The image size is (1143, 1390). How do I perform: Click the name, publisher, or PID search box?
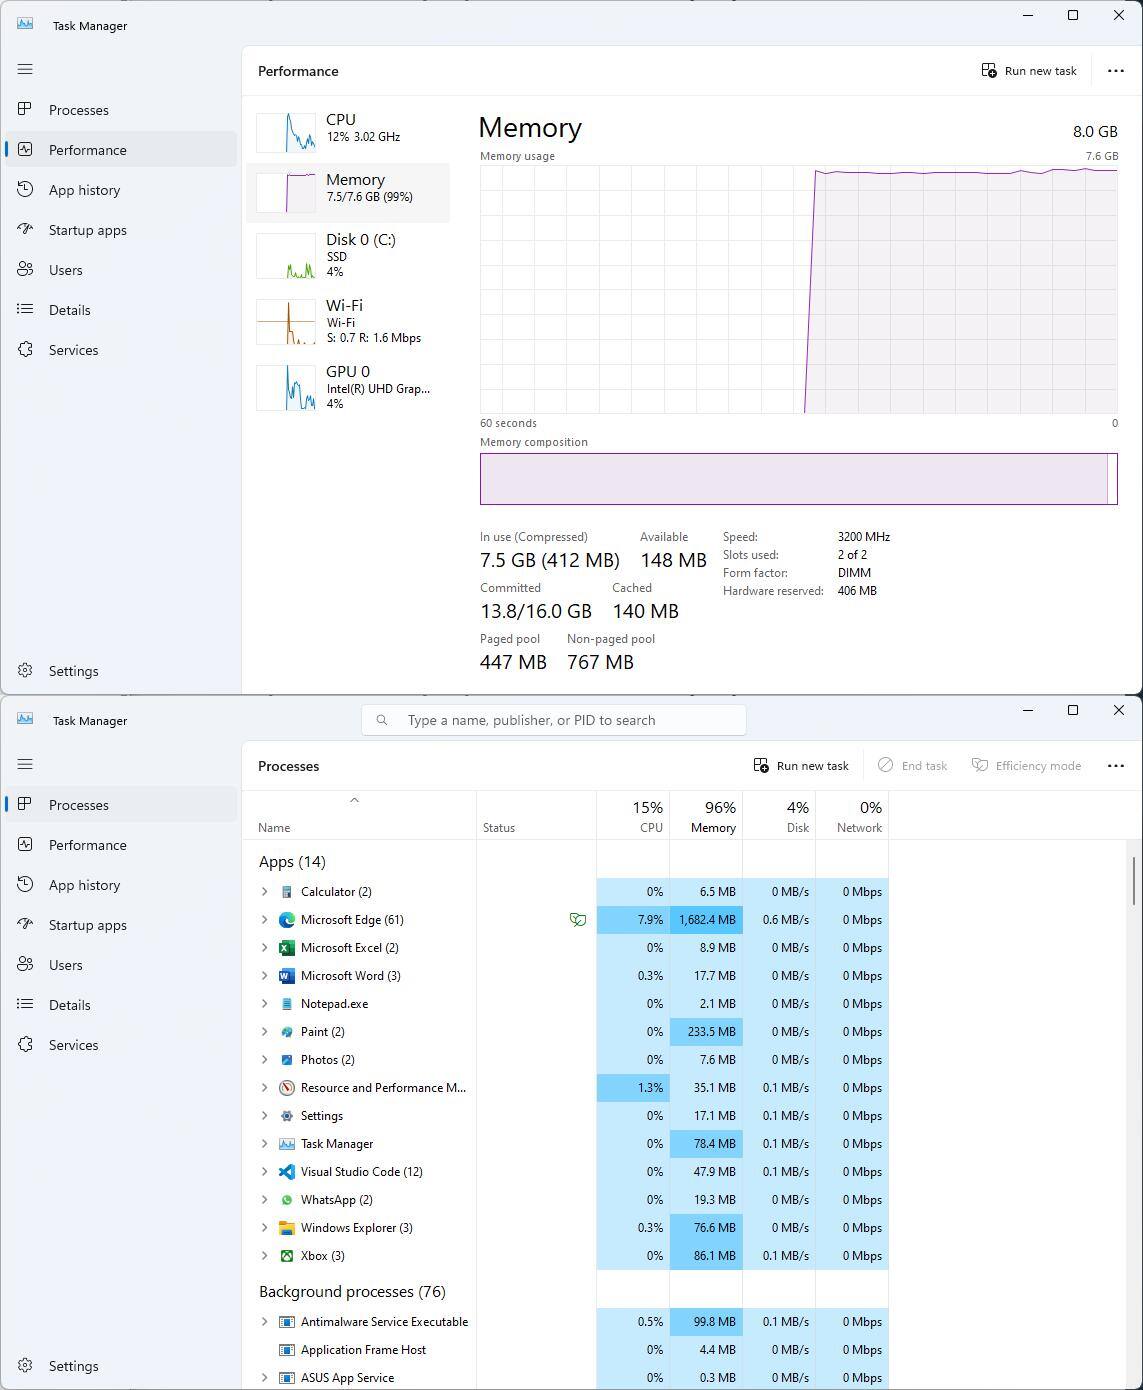coord(554,720)
